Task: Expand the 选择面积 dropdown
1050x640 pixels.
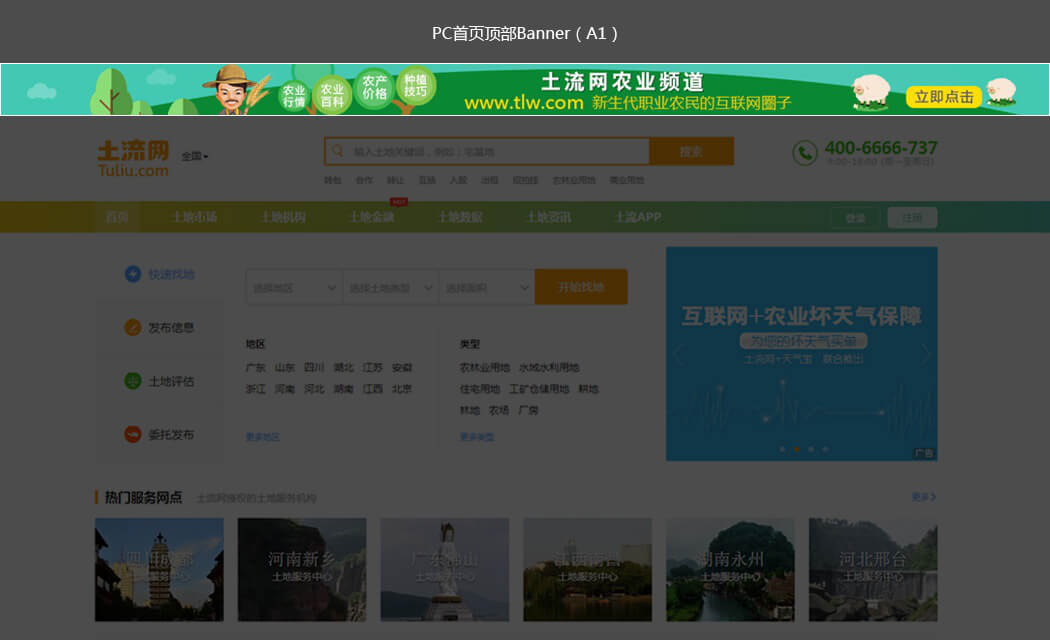Action: 486,288
